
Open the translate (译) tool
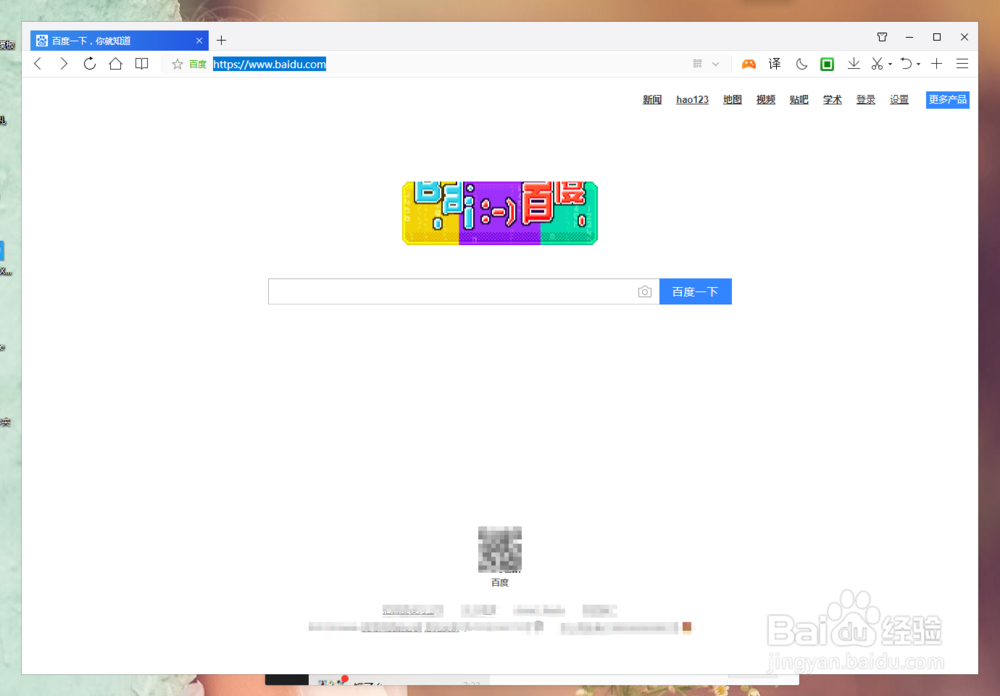coord(774,64)
